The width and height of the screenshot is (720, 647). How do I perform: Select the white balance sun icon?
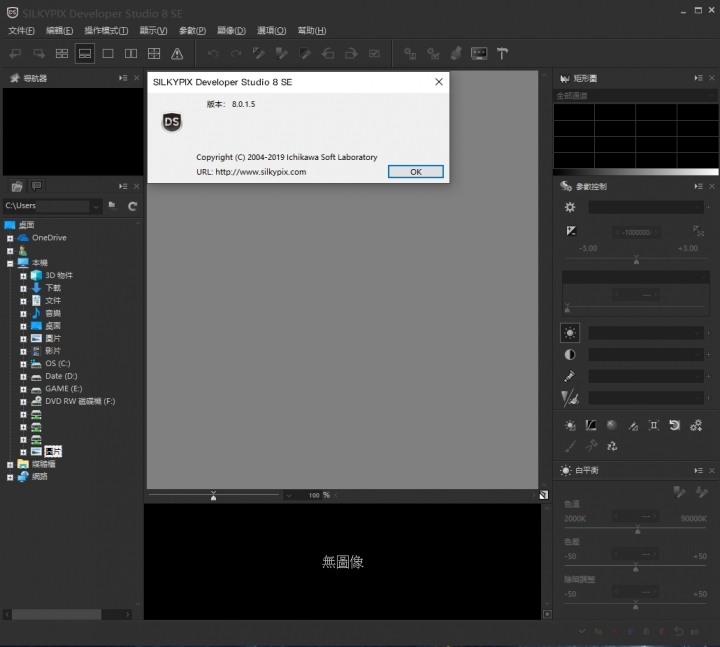[570, 333]
